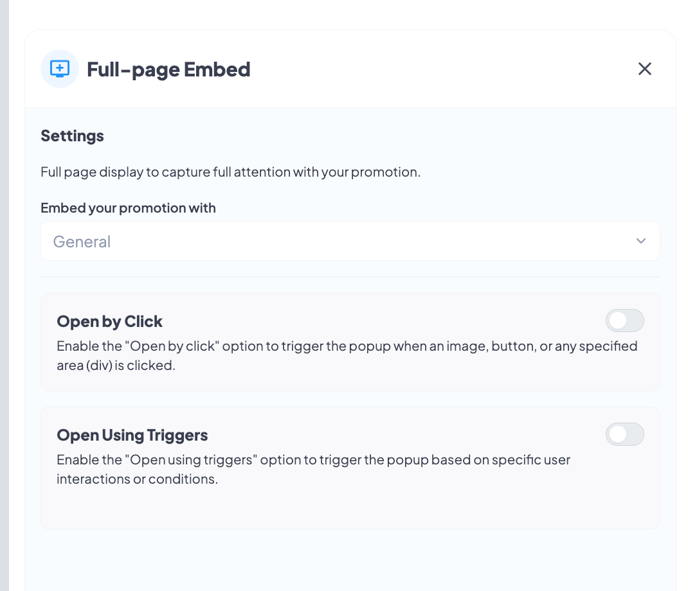Screen dimensions: 688x591
Task: Click the divider line below General dropdown
Action: [x=350, y=277]
